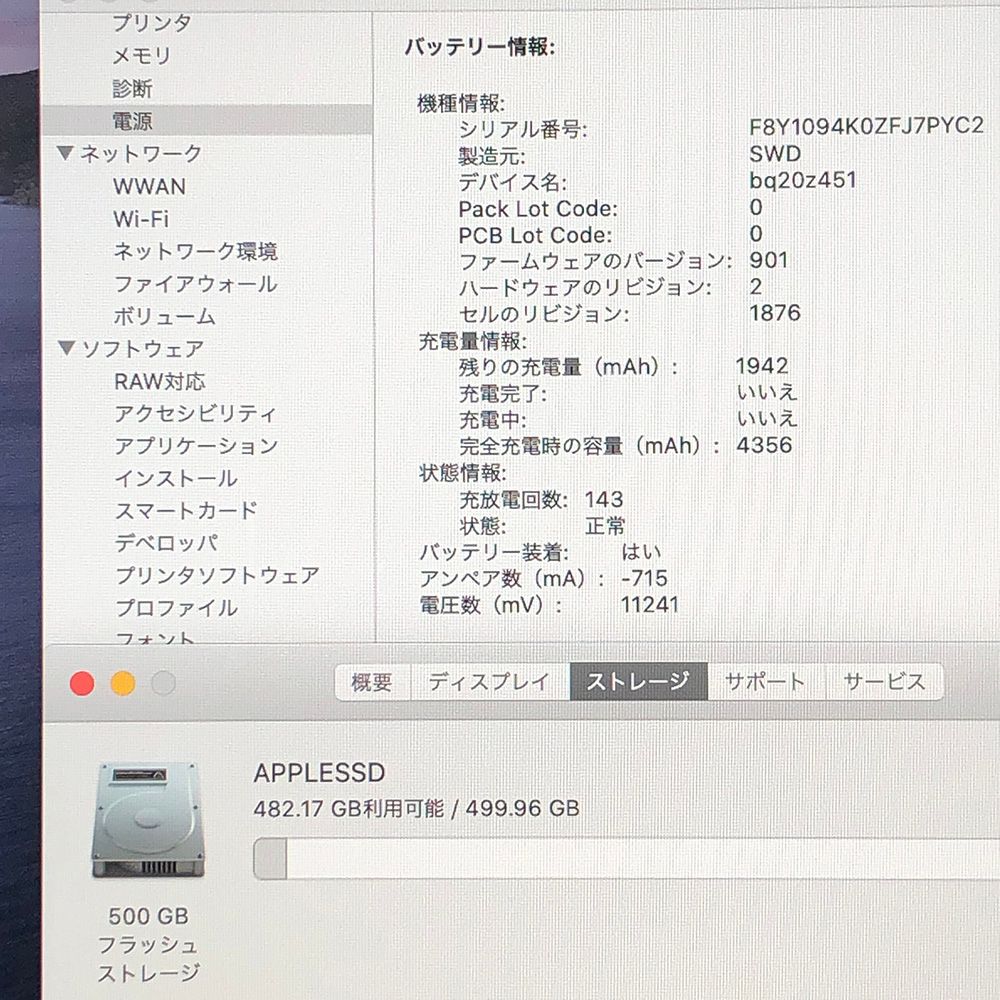Select アプリケーション in the sidebar
The height and width of the screenshot is (1000, 1000).
(x=196, y=446)
